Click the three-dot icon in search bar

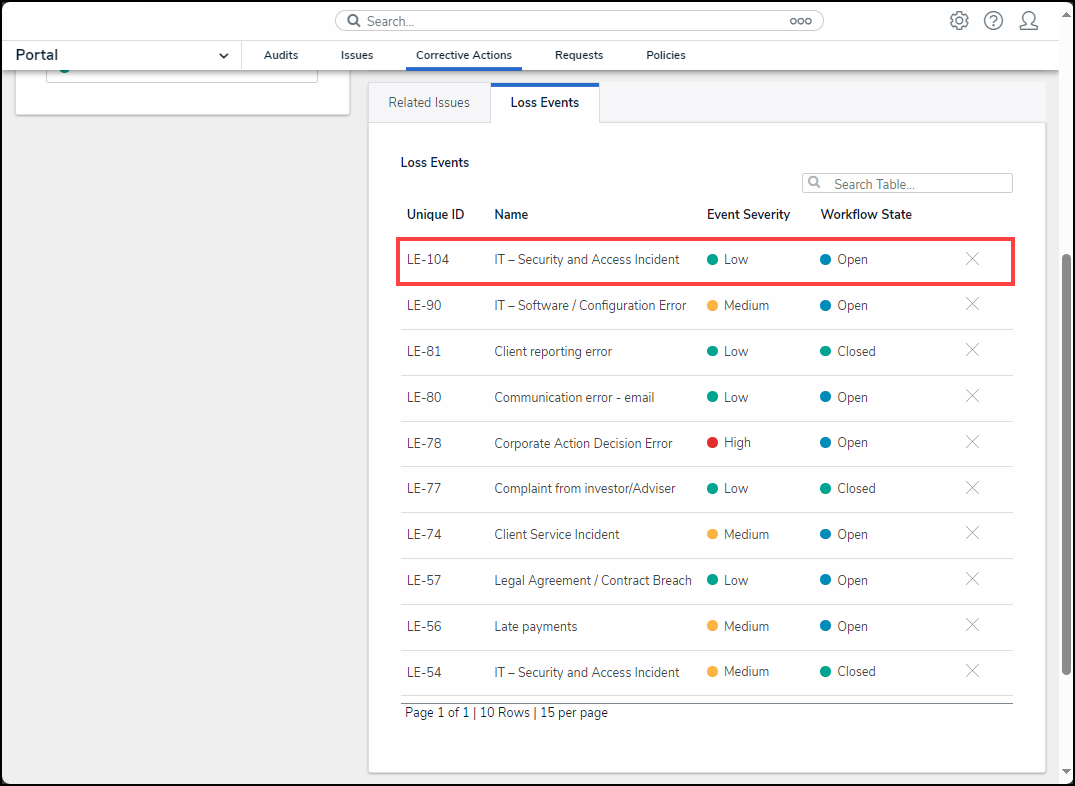[800, 21]
